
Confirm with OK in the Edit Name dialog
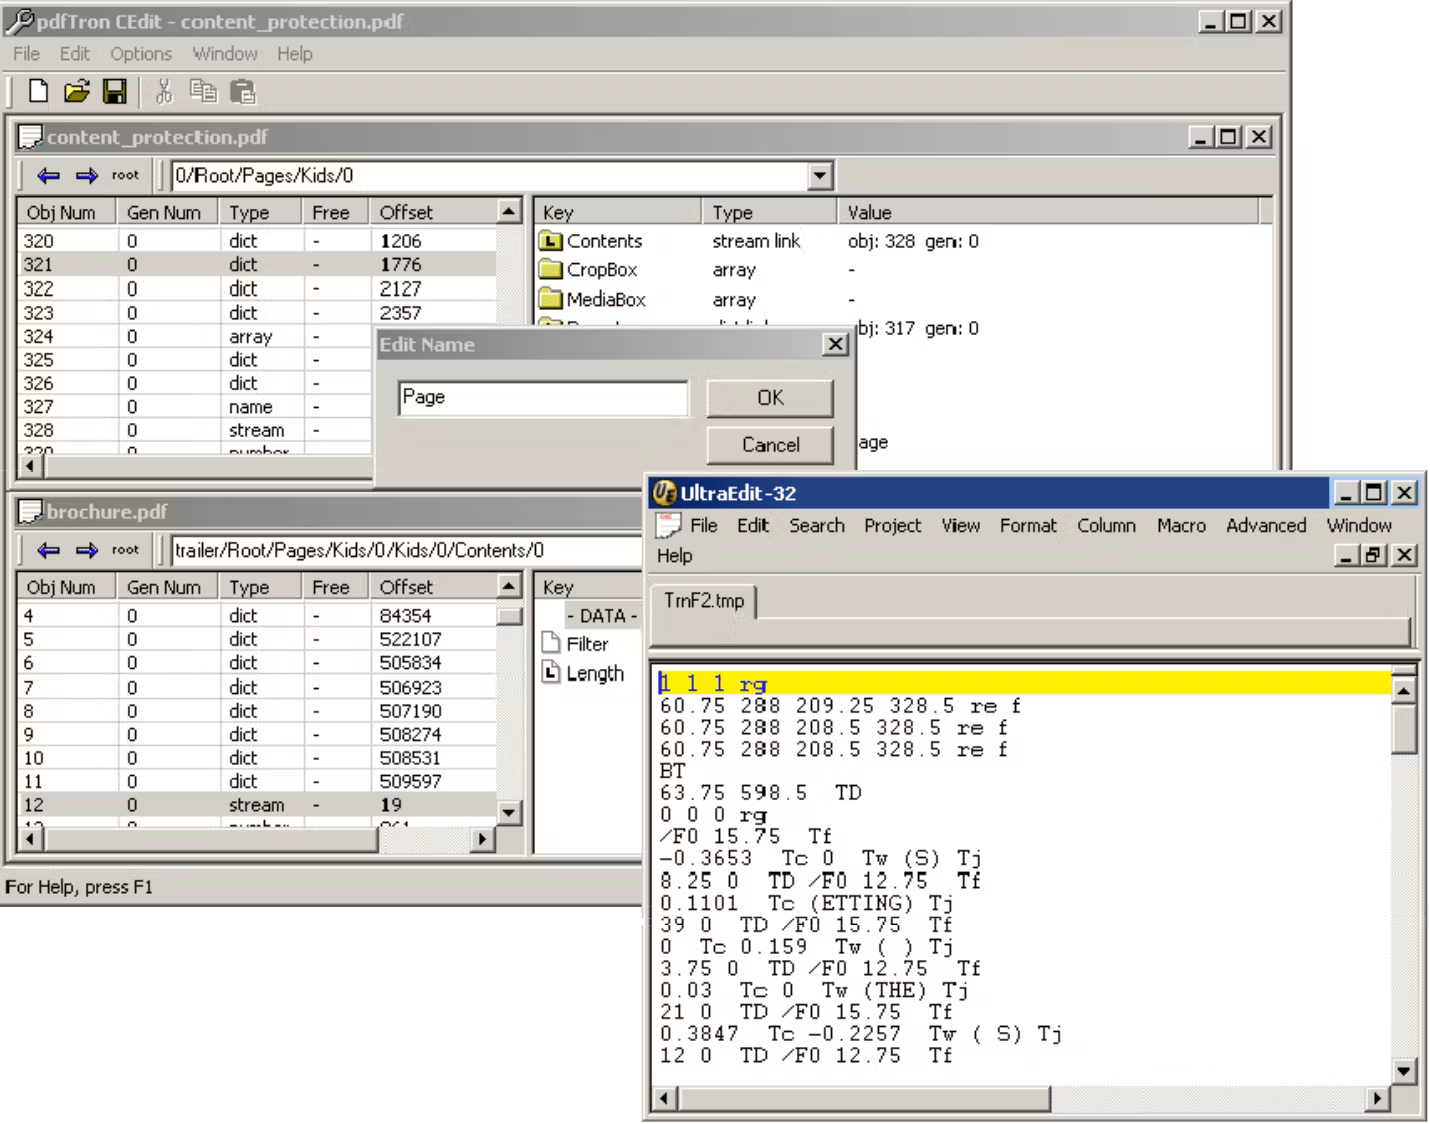[x=769, y=397]
